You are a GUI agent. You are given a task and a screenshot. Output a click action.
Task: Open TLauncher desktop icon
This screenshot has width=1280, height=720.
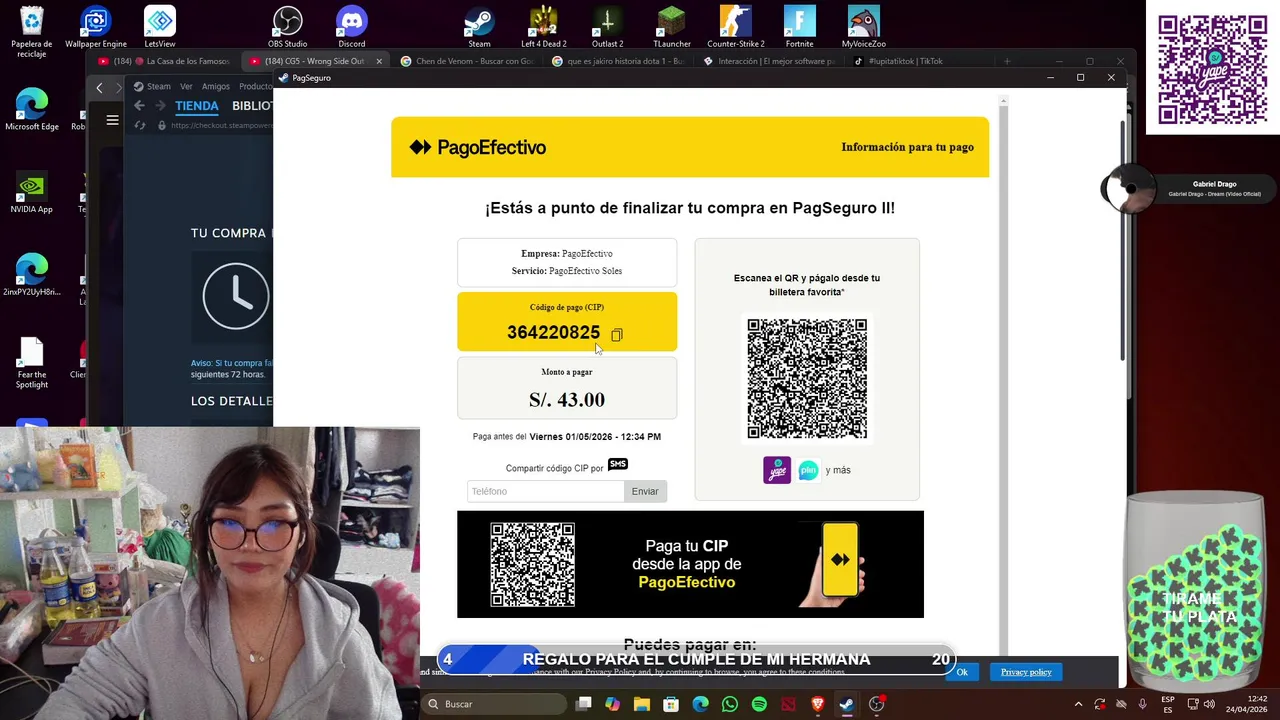click(671, 28)
